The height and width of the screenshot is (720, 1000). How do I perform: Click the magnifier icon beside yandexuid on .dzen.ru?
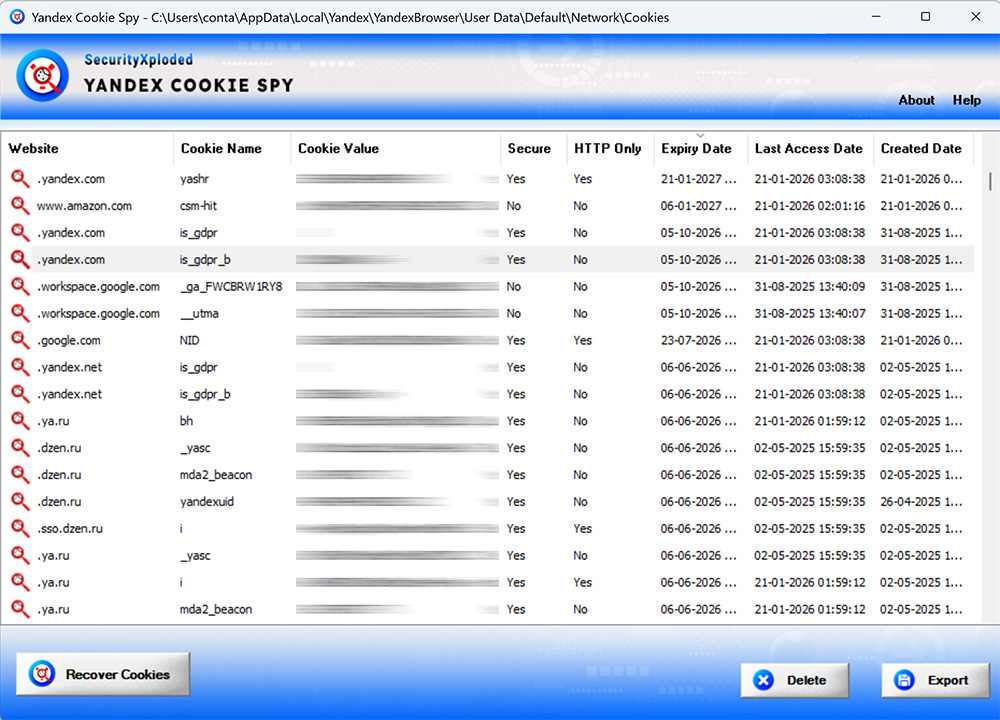(21, 501)
